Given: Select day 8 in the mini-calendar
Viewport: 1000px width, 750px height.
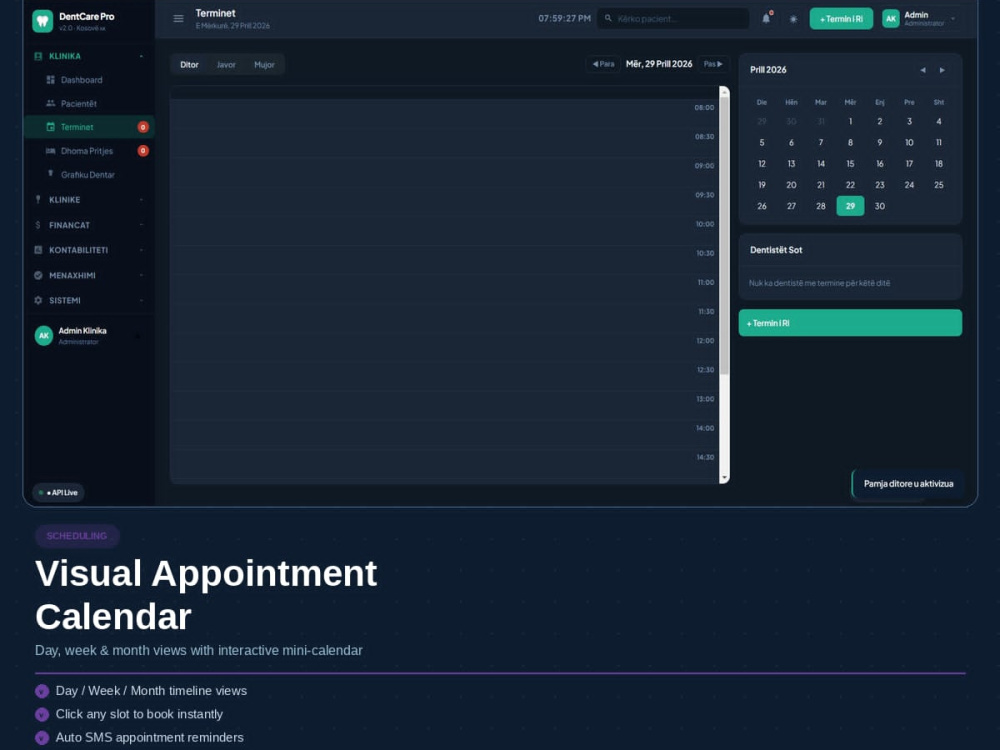Looking at the screenshot, I should tap(850, 143).
